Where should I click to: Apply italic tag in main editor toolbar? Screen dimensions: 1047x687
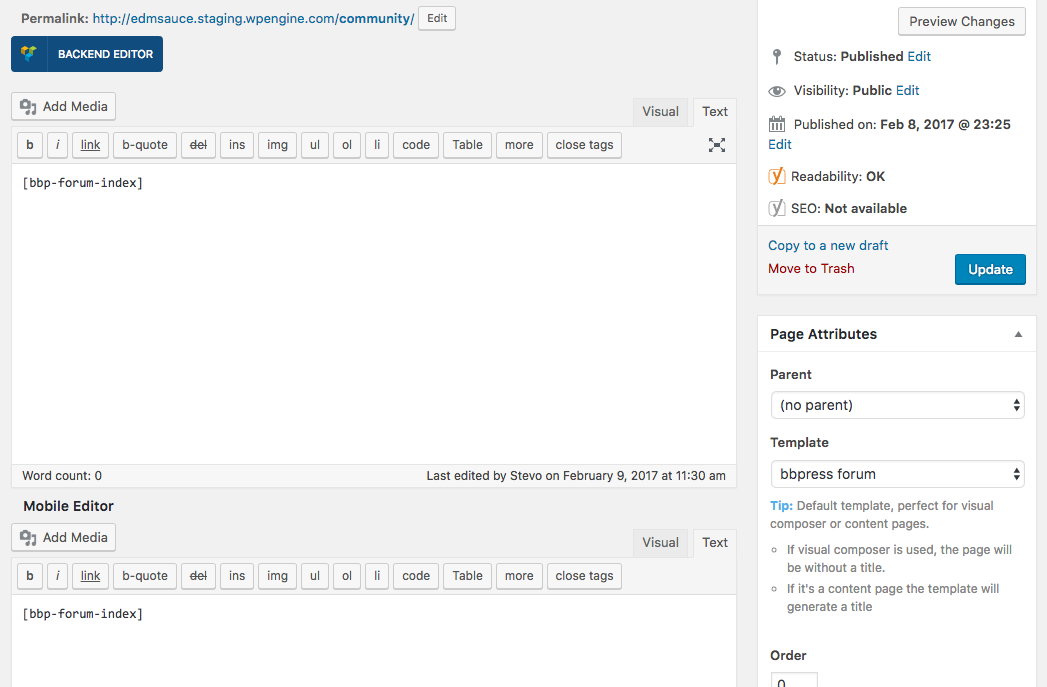tap(57, 145)
